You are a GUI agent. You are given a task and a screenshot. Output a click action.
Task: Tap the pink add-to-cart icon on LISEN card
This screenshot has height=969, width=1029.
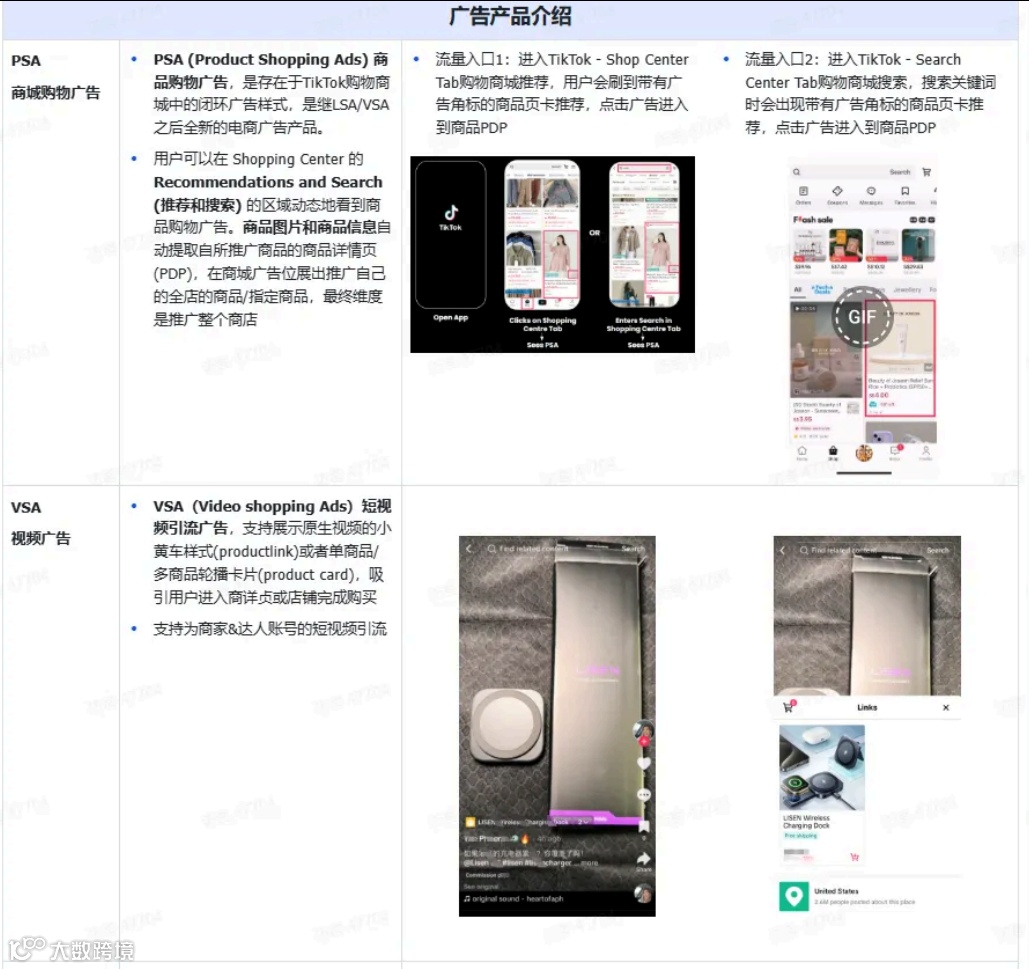coord(854,856)
